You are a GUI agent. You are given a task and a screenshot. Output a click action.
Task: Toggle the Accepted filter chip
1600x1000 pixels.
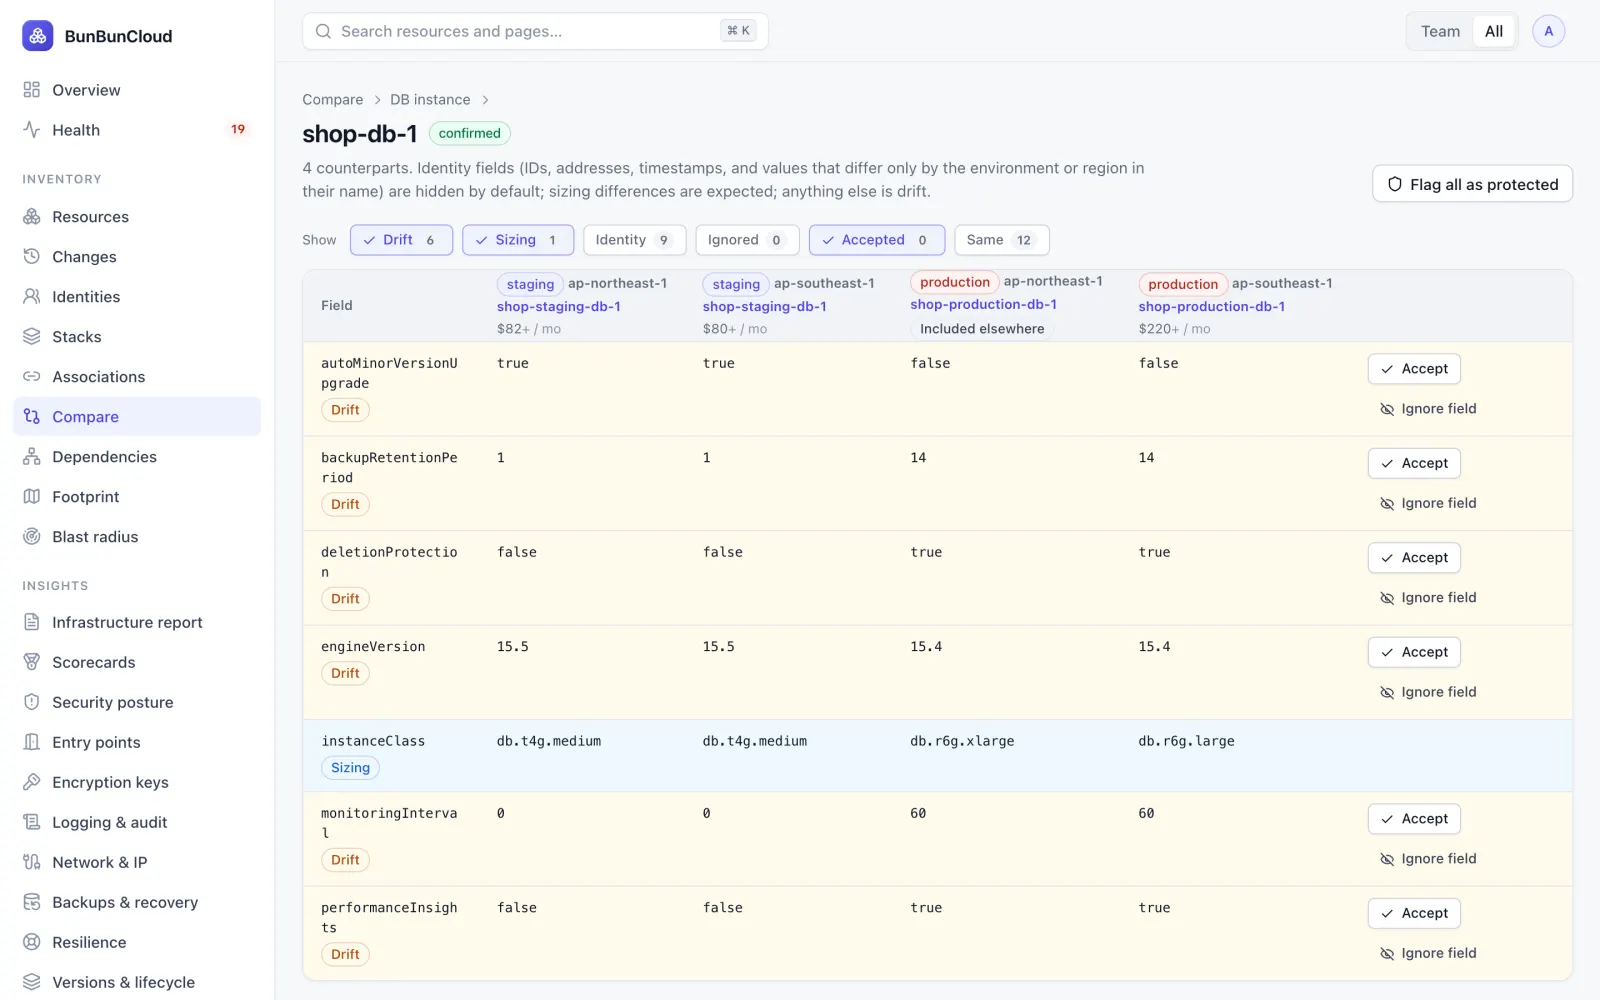(877, 240)
